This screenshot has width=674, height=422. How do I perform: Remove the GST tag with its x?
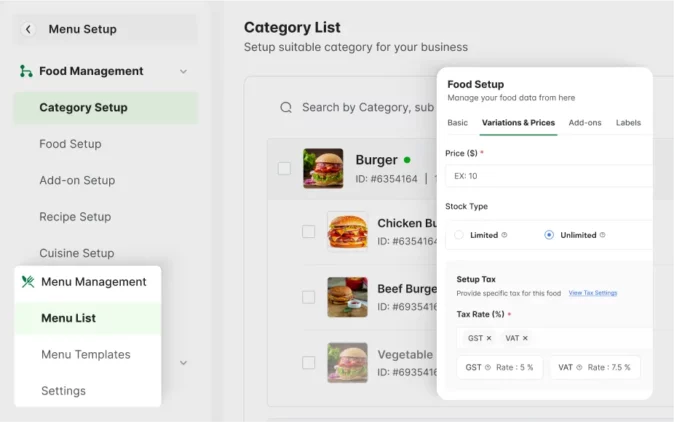pyautogui.click(x=489, y=338)
